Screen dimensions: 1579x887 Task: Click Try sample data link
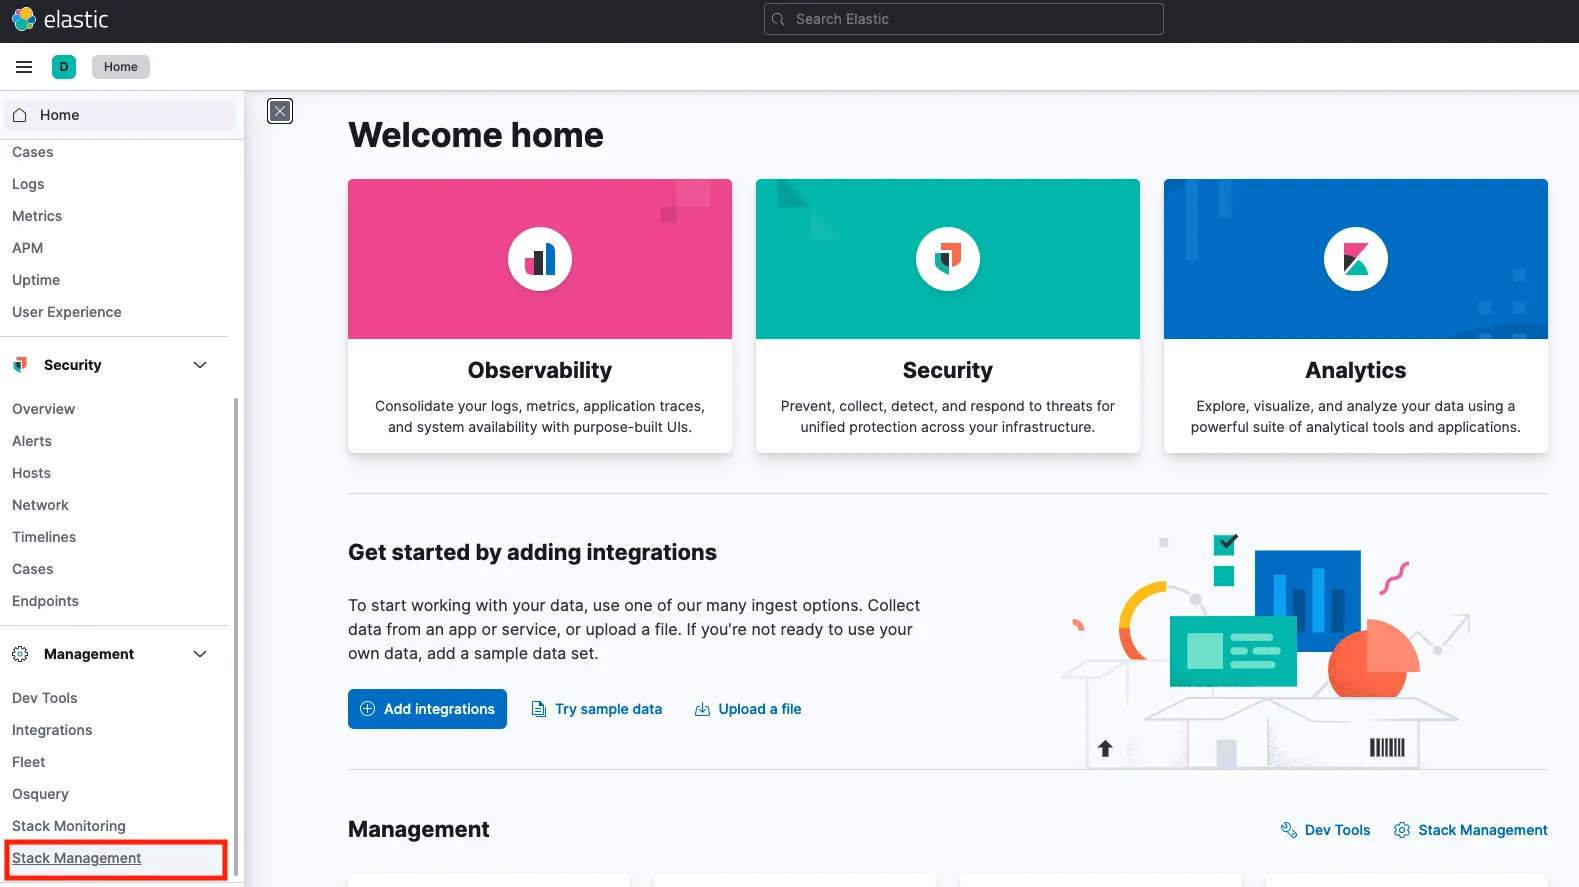pos(597,709)
